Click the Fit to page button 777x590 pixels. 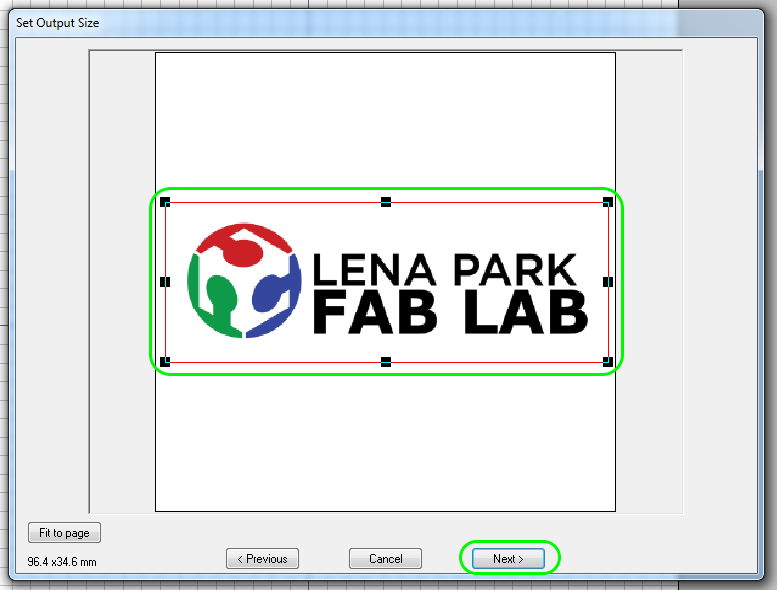click(x=64, y=533)
